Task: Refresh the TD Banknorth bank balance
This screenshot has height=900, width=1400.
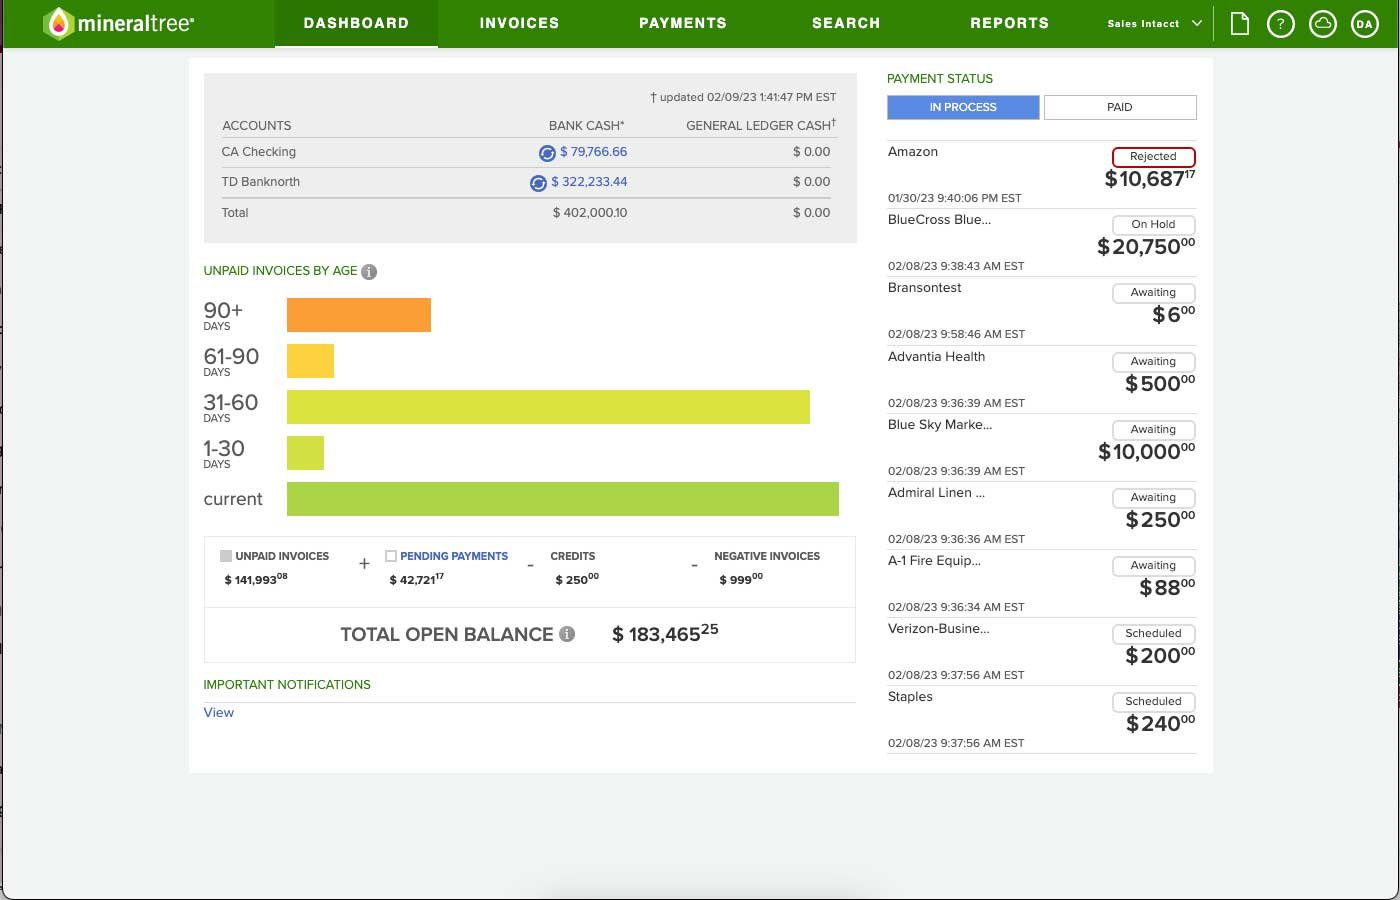Action: tap(538, 183)
